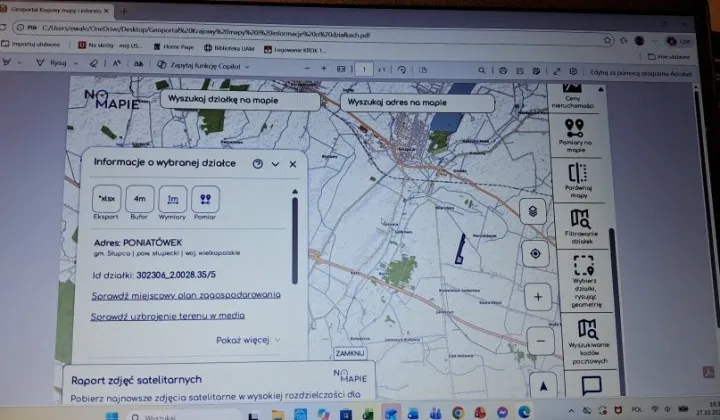This screenshot has height=420, width=720.
Task: Open the Windows Start menu
Action: (112, 416)
